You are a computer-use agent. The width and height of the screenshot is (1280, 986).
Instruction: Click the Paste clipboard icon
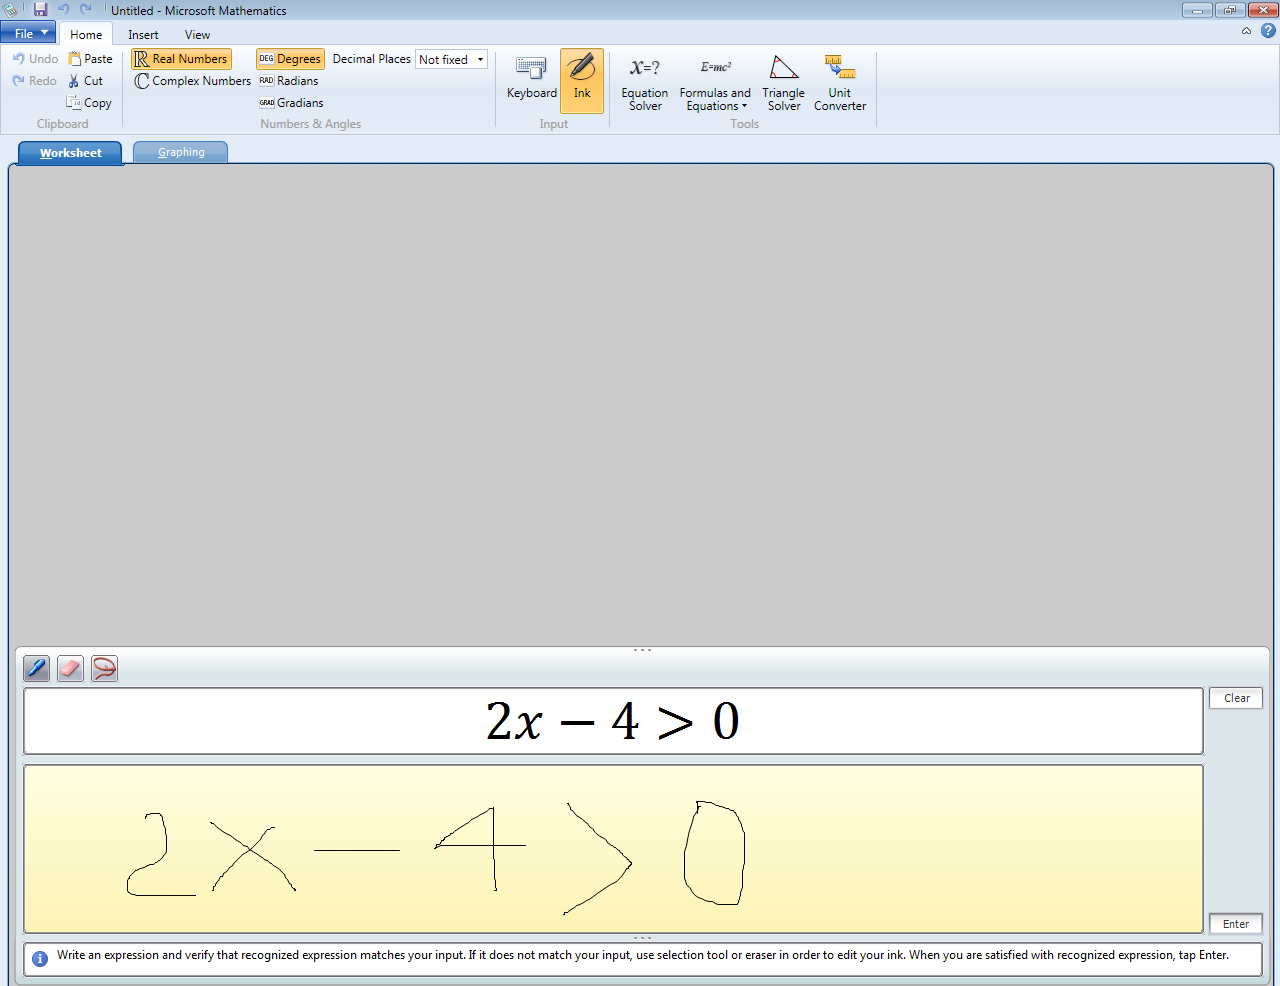pos(75,59)
